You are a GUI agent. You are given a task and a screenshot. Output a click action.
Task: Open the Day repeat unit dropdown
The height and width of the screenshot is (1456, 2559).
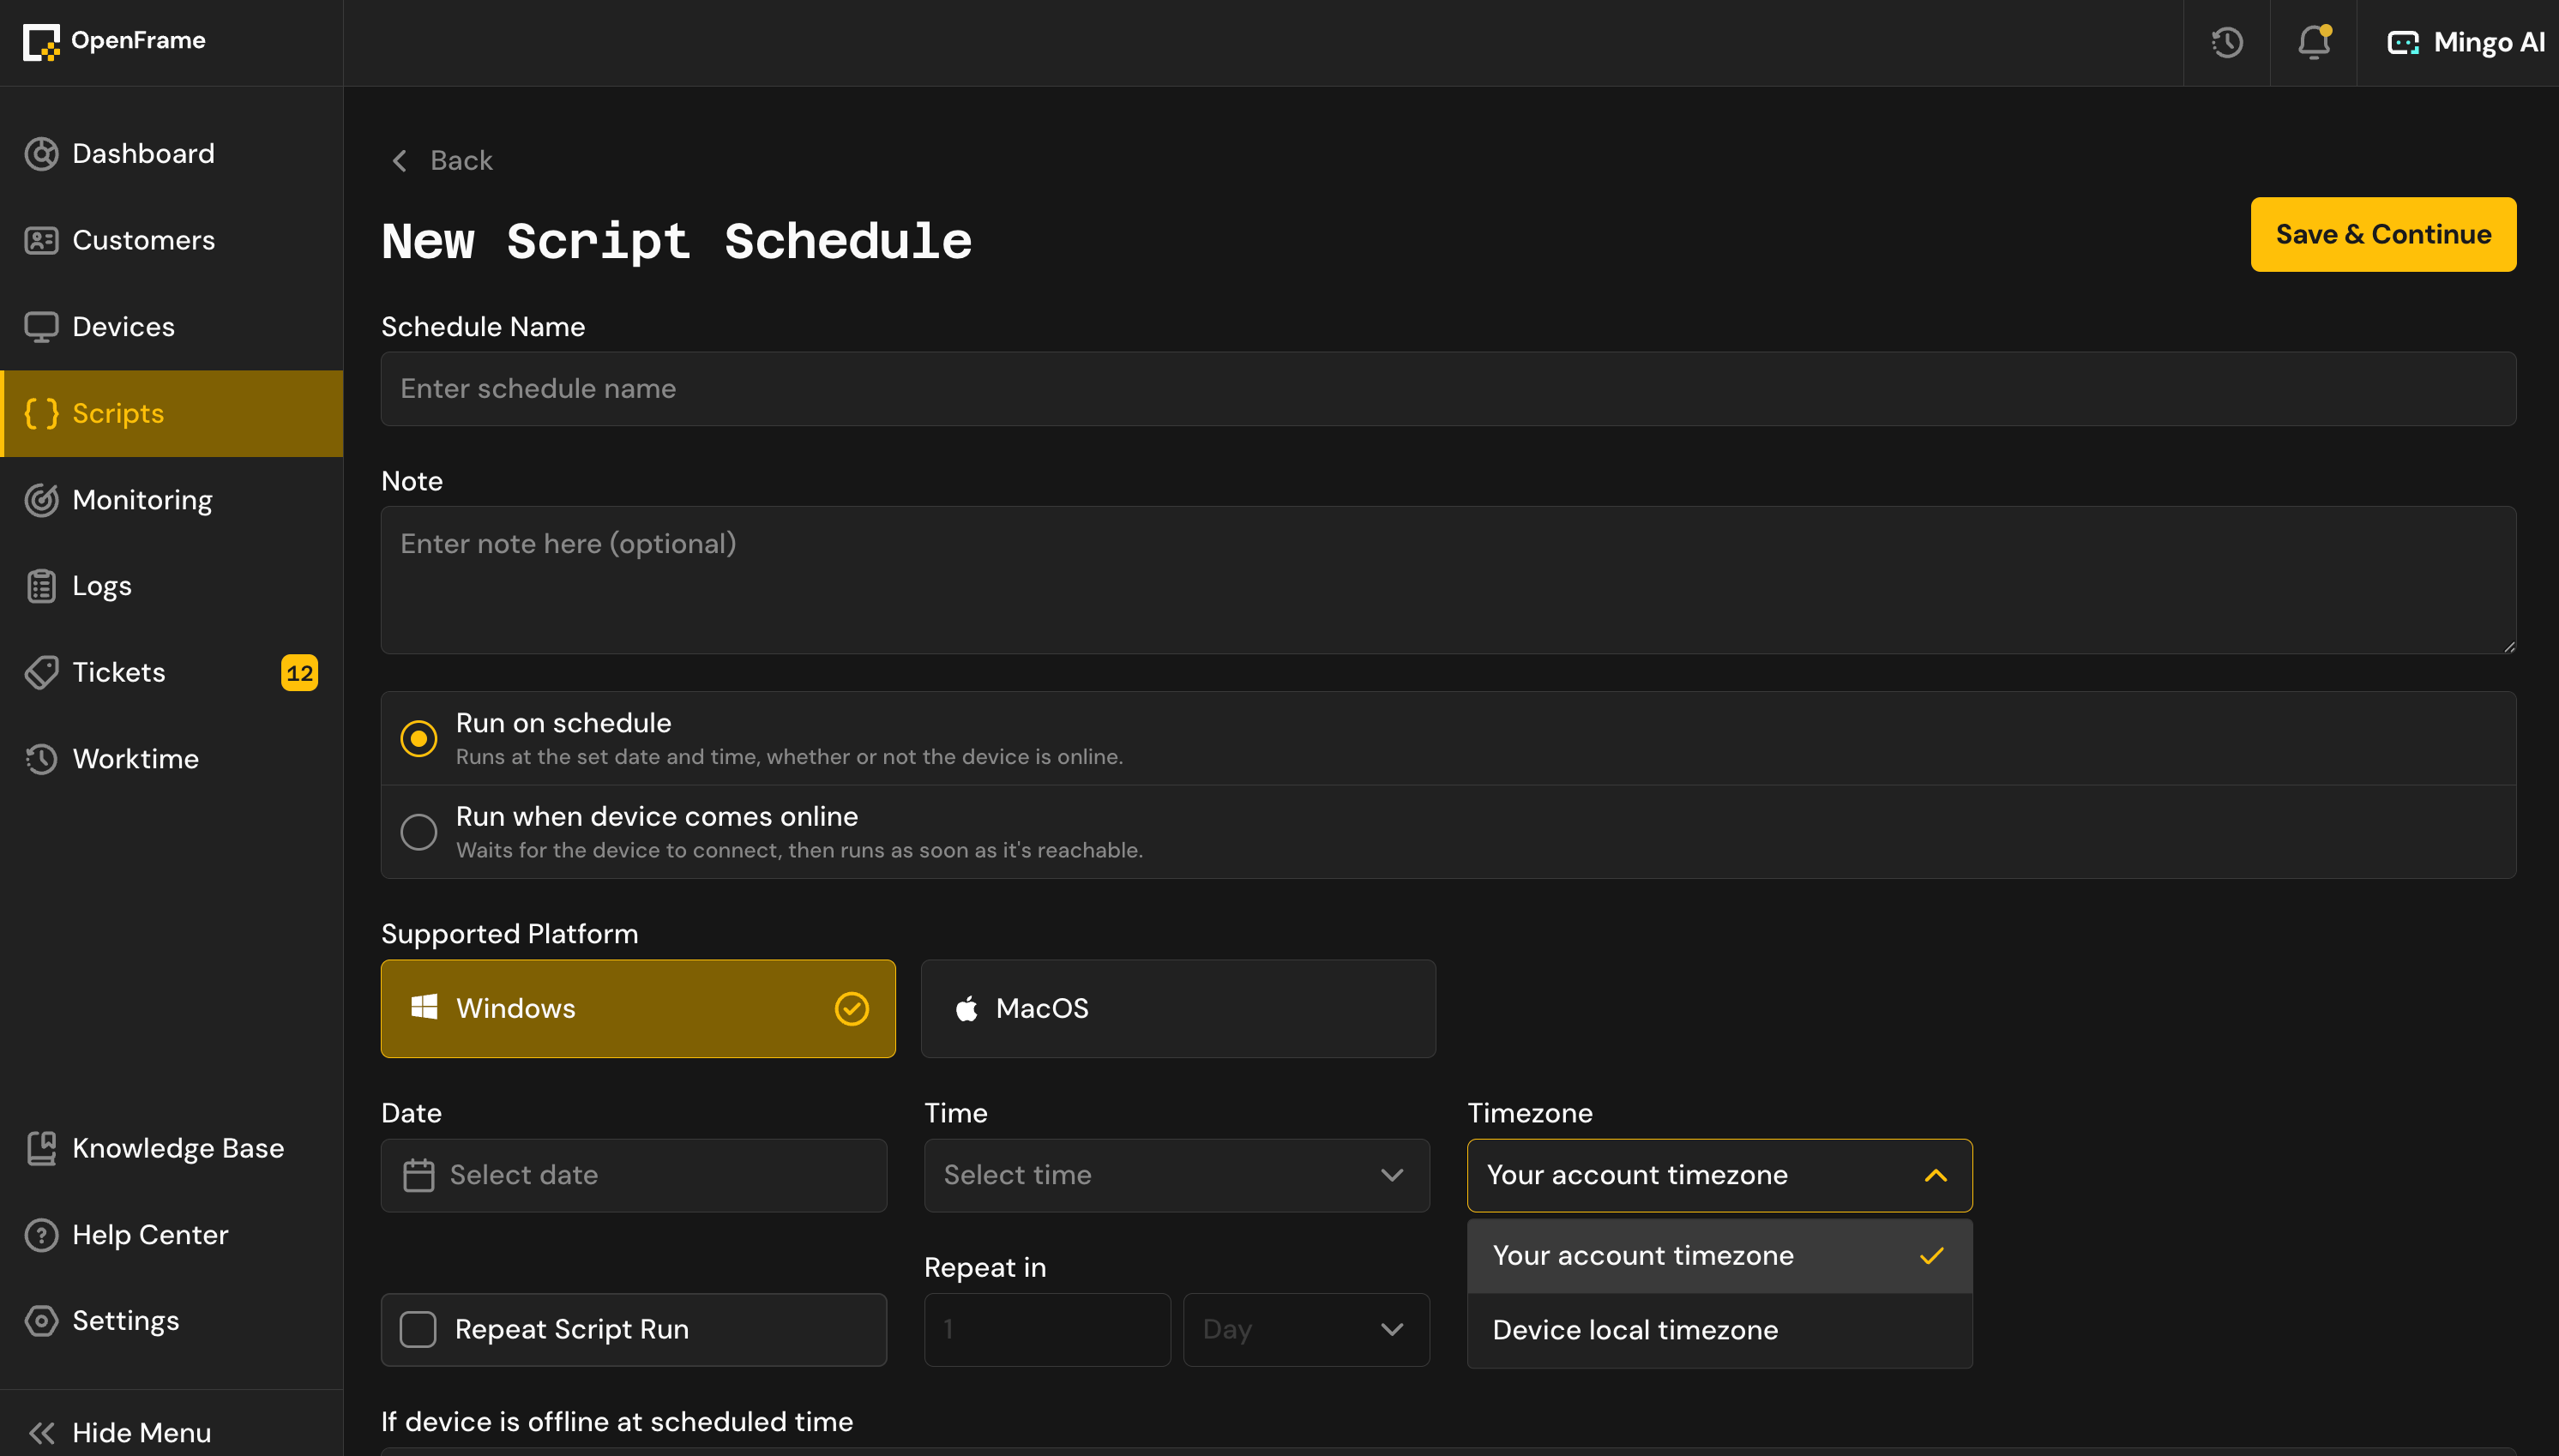click(x=1306, y=1330)
